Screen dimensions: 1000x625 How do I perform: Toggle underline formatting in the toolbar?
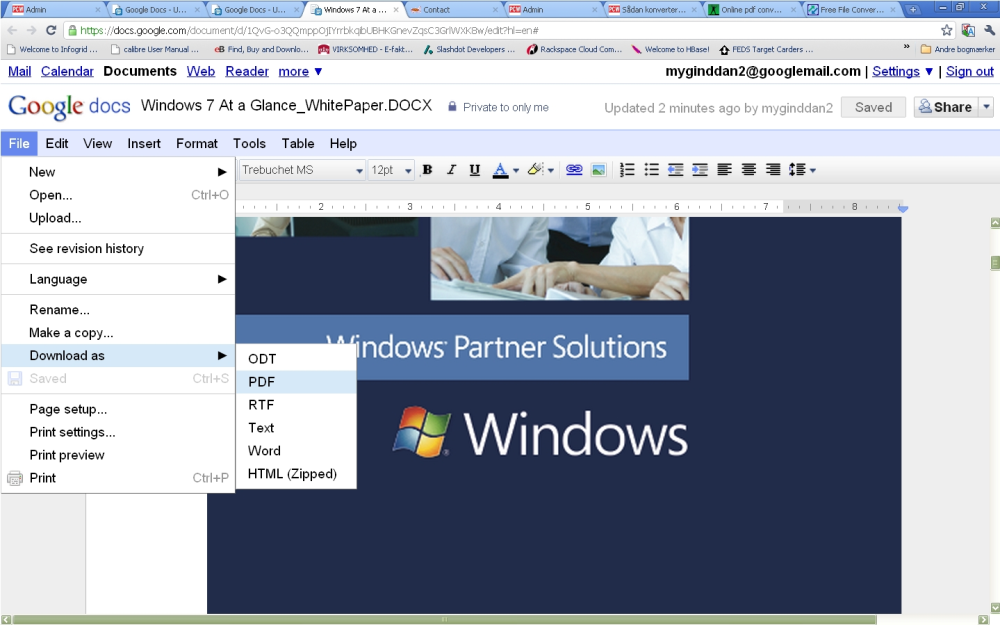pyautogui.click(x=474, y=170)
